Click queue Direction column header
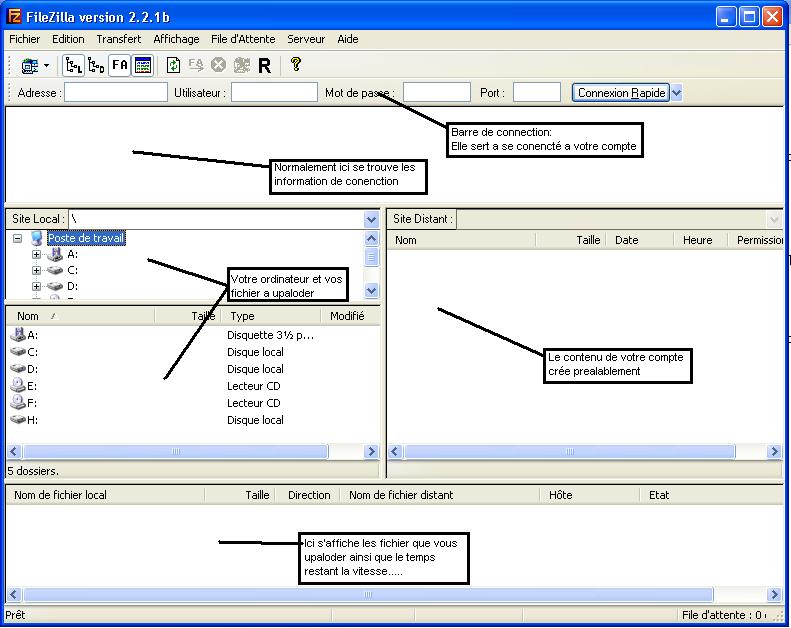 [x=309, y=495]
